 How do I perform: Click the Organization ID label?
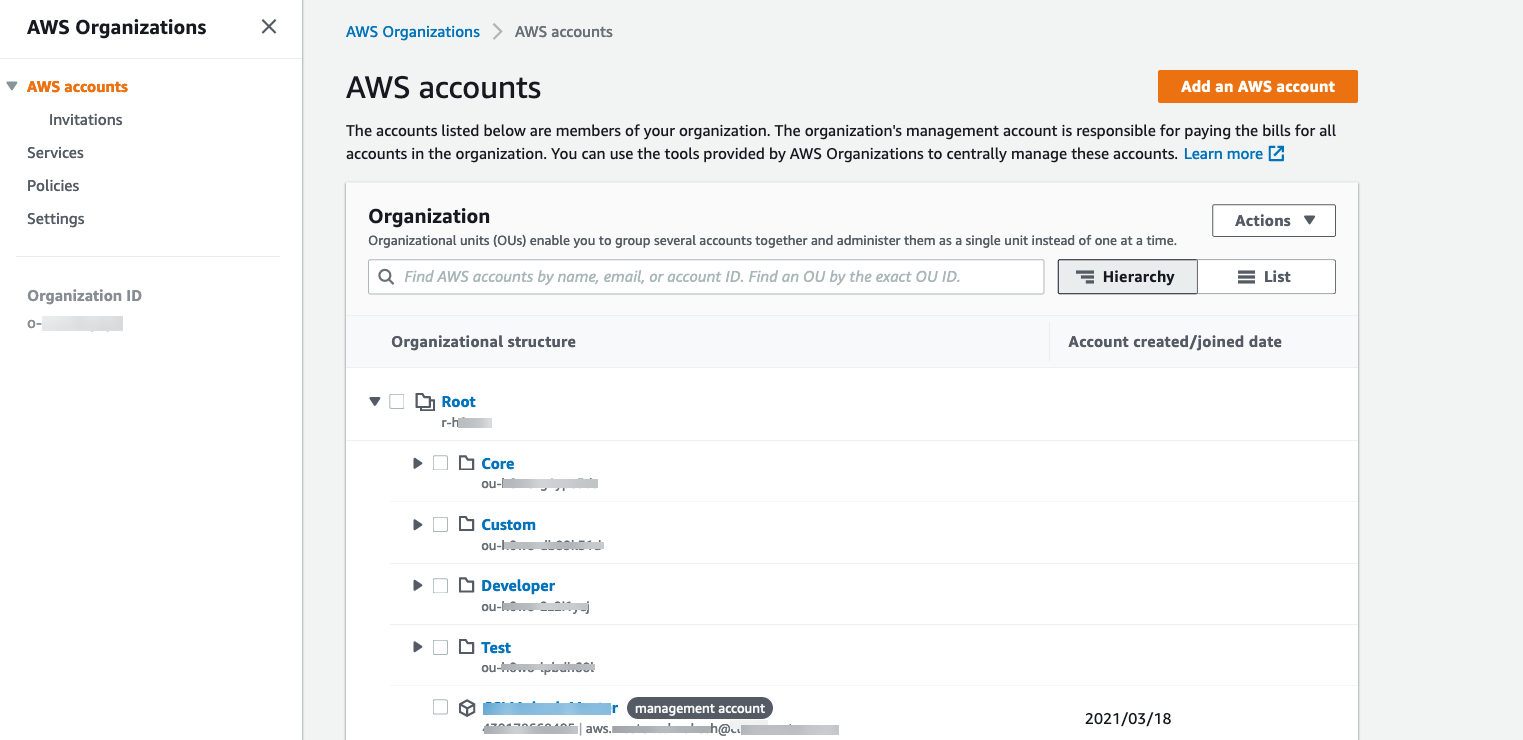coord(84,296)
